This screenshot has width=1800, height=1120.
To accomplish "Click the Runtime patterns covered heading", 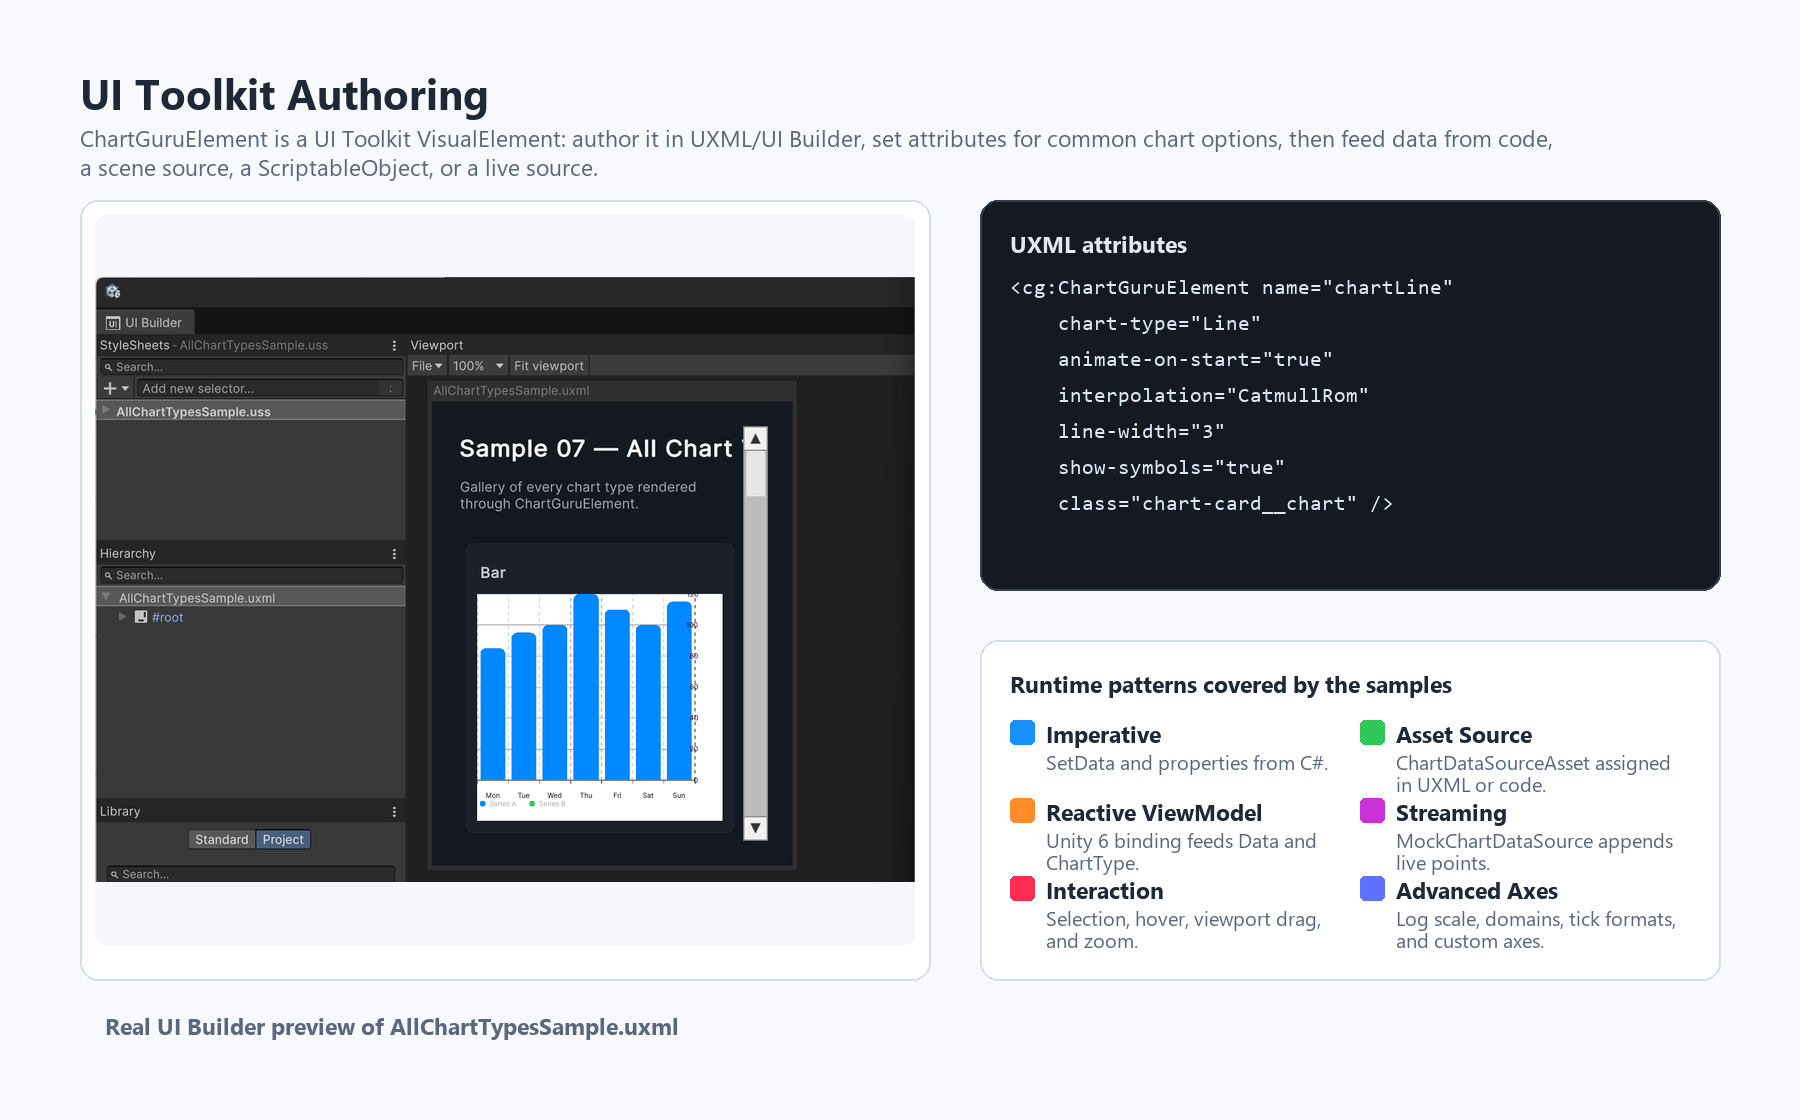I will (x=1230, y=685).
